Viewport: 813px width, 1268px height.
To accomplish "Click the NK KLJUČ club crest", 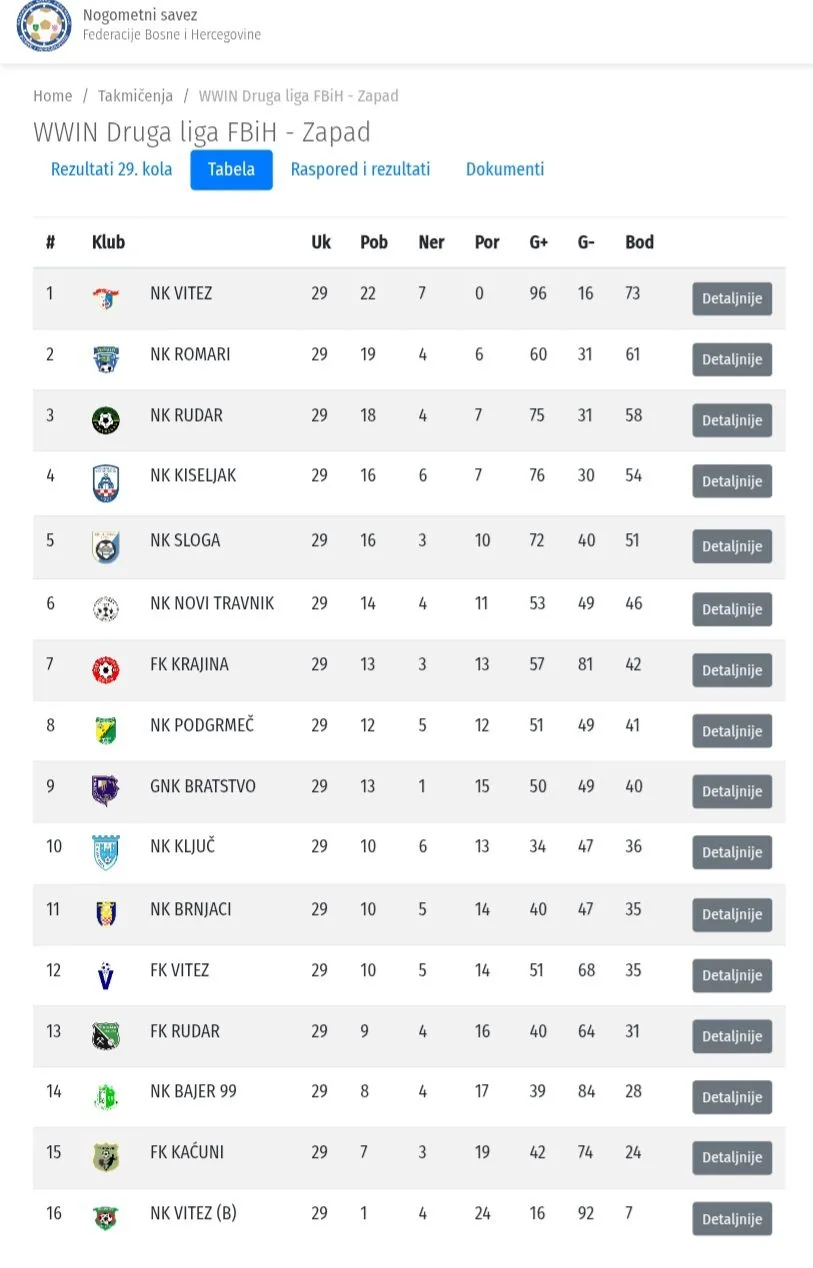I will [105, 852].
